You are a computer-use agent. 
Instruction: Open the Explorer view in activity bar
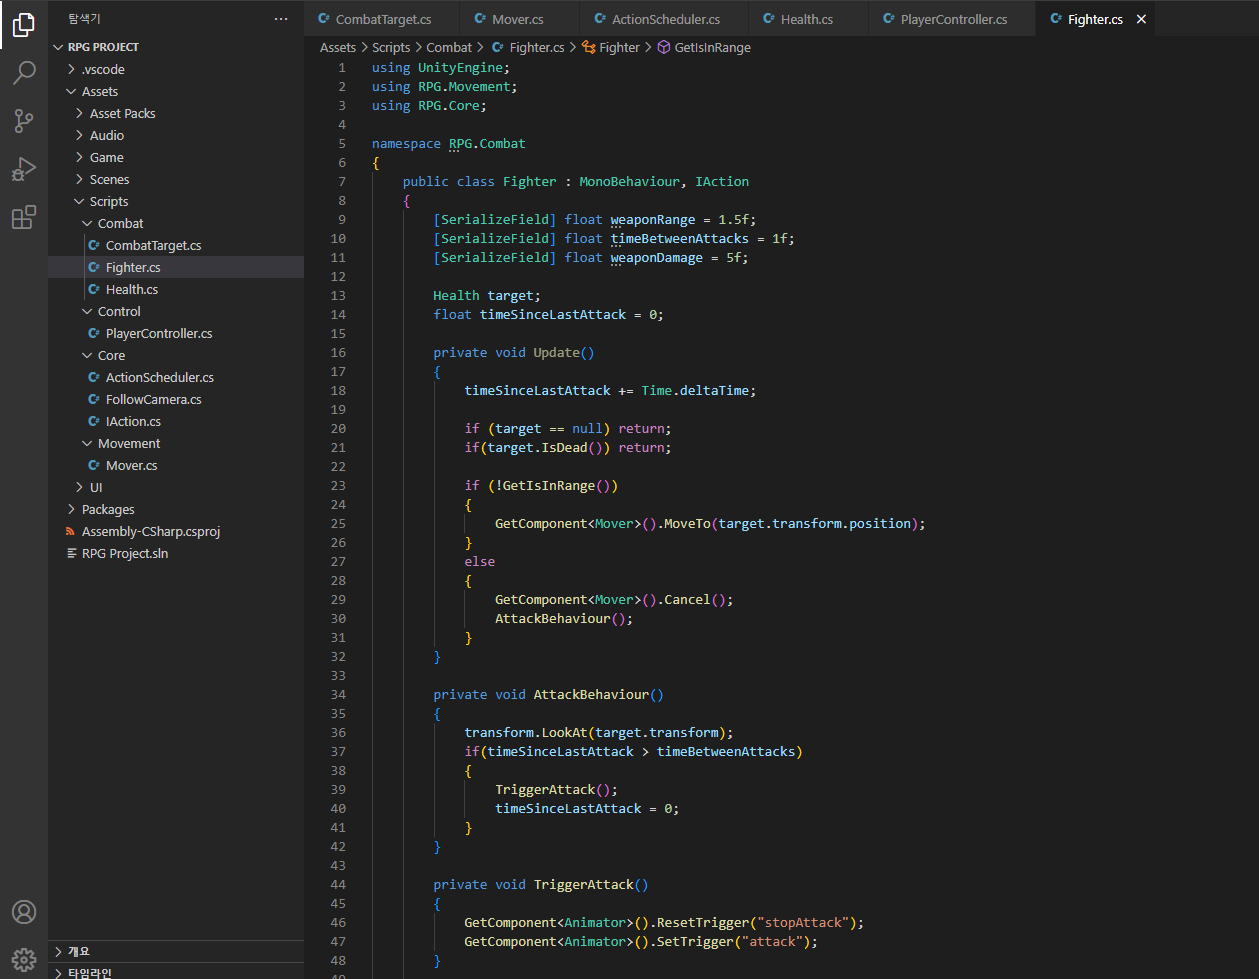coord(24,25)
